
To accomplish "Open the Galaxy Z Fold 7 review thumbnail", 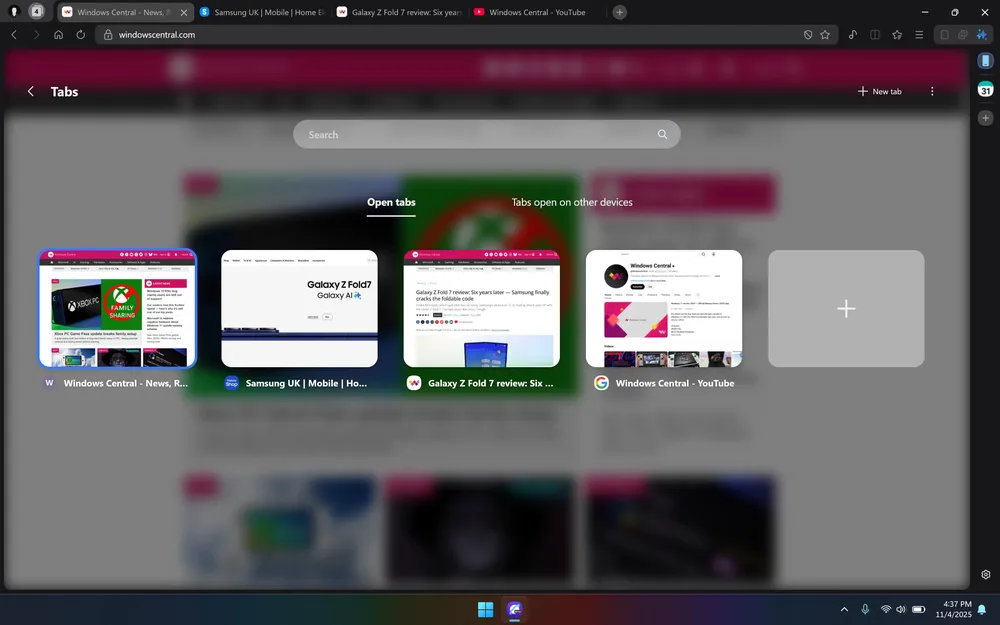I will [x=482, y=308].
